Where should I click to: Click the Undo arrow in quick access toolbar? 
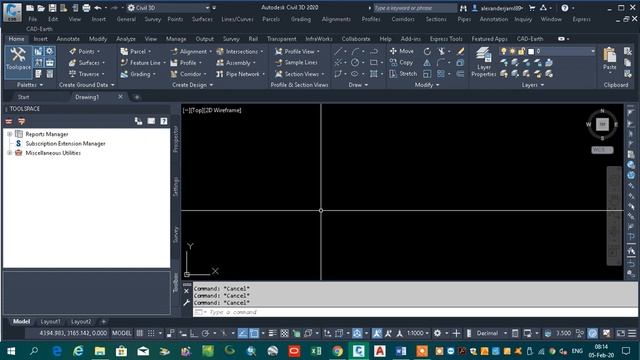pyautogui.click(x=98, y=8)
